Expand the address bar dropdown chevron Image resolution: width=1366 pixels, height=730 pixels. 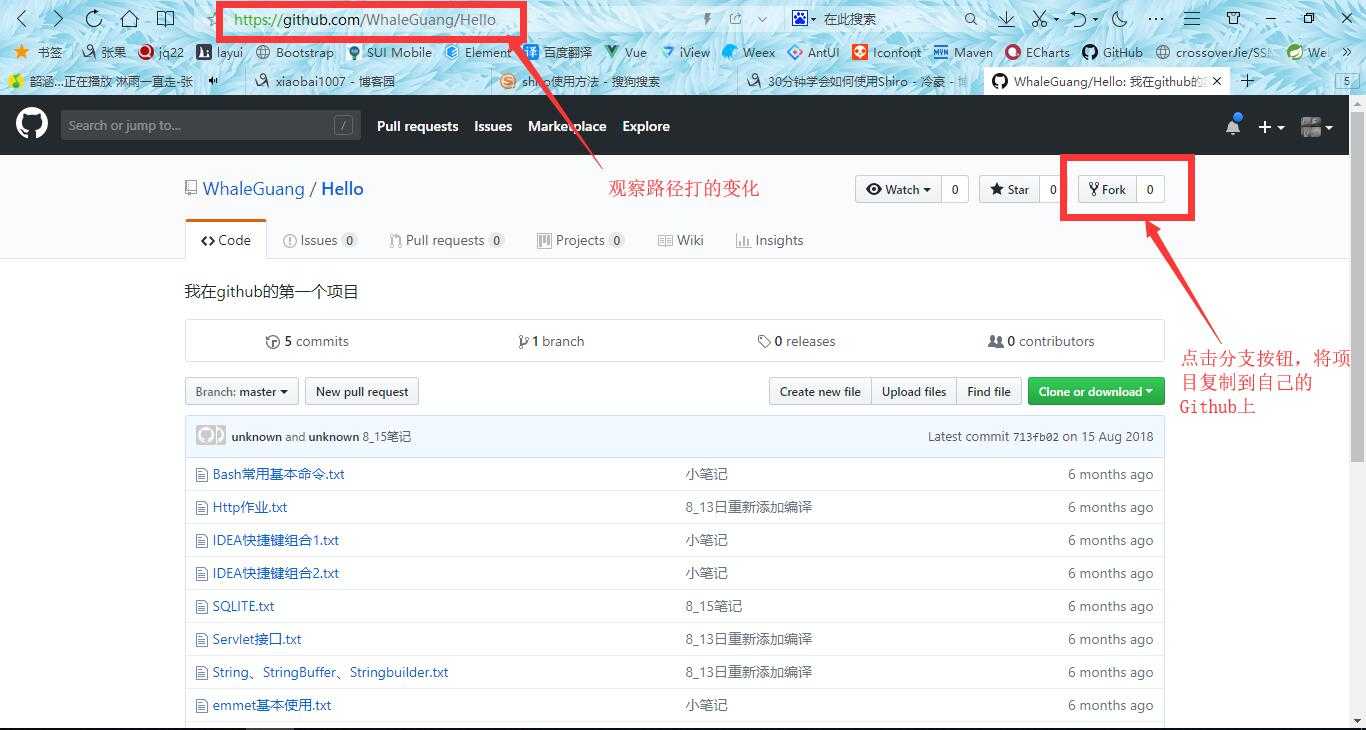[x=762, y=19]
